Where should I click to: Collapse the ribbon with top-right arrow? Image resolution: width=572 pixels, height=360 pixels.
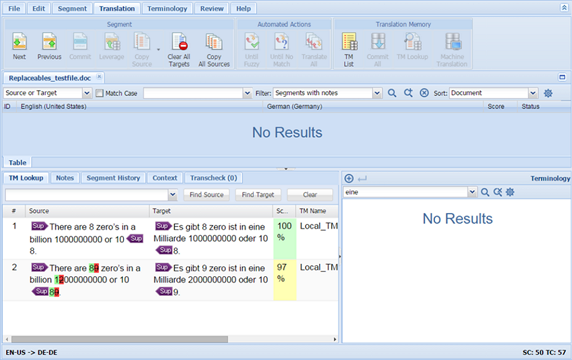pyautogui.click(x=564, y=8)
